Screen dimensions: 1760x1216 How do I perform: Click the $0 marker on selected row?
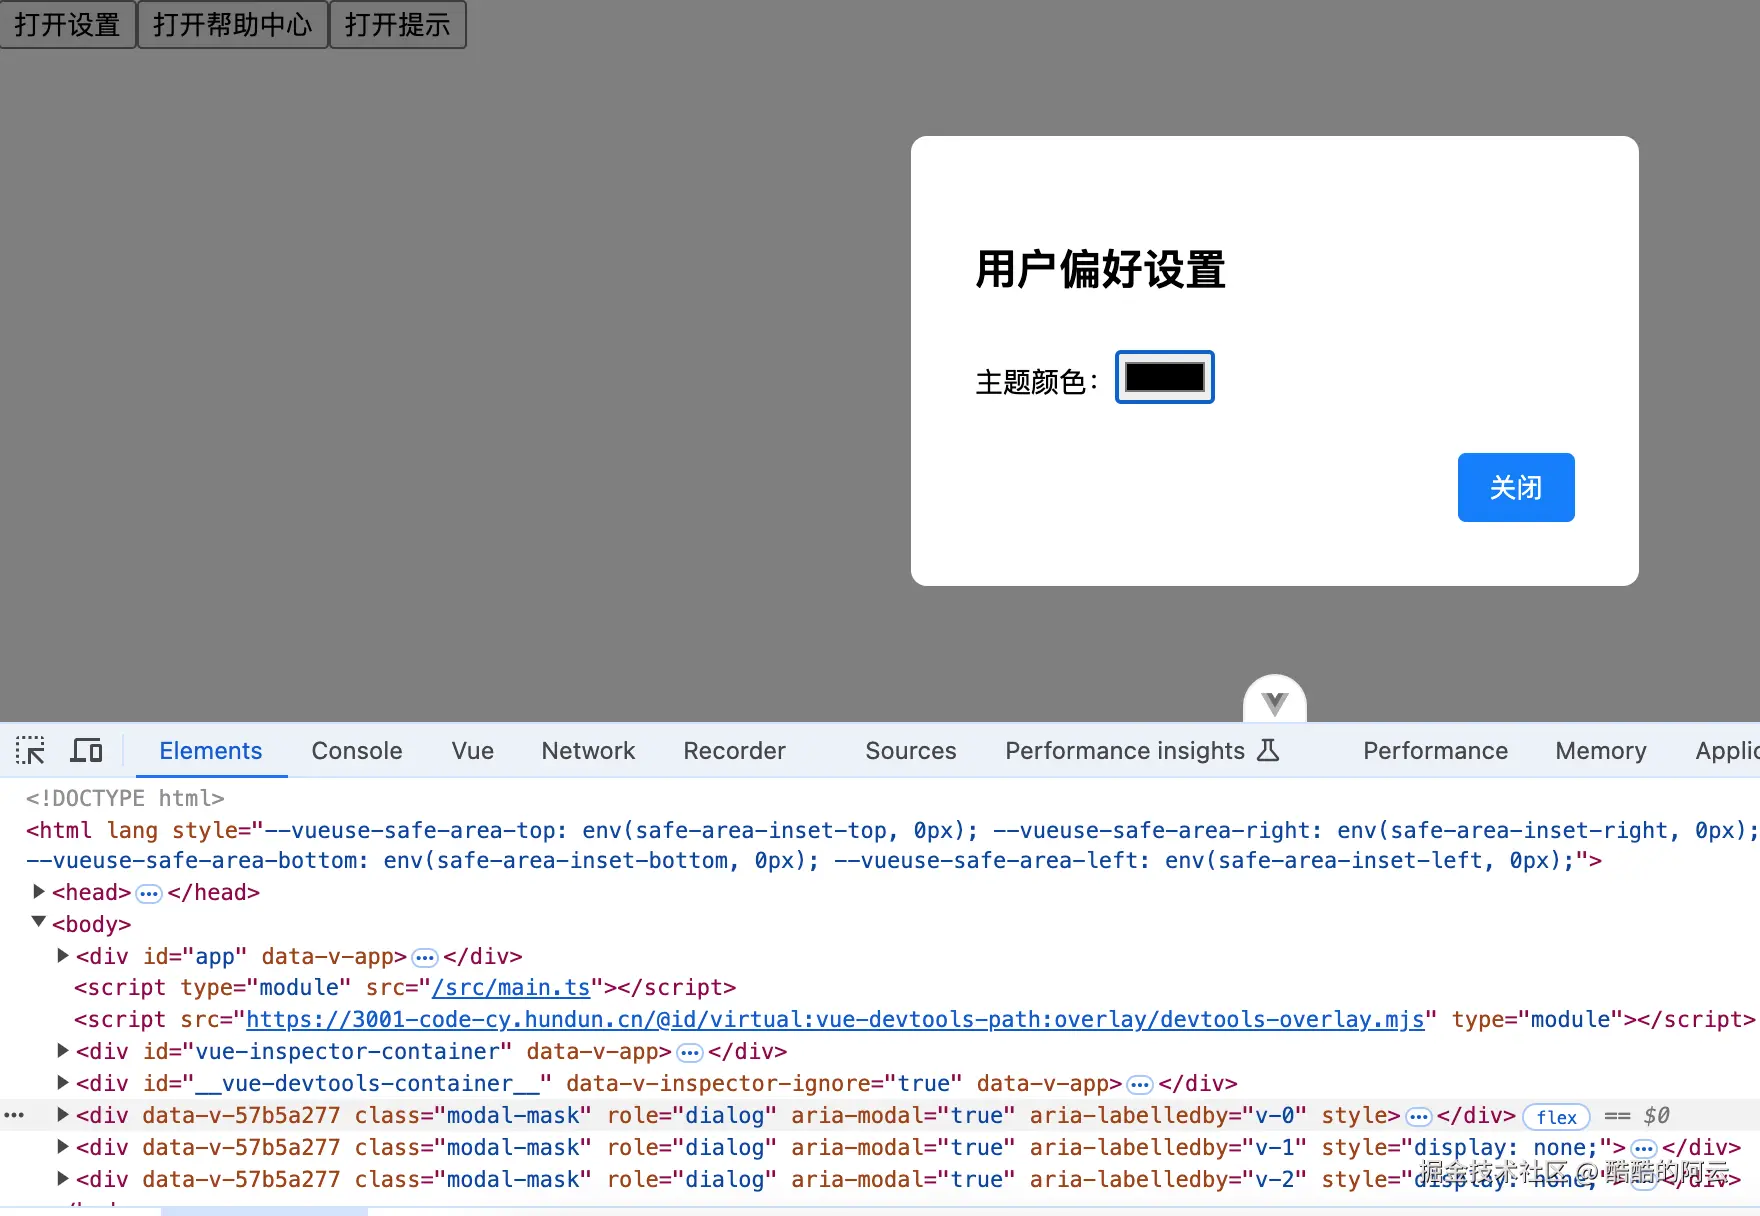point(1656,1116)
